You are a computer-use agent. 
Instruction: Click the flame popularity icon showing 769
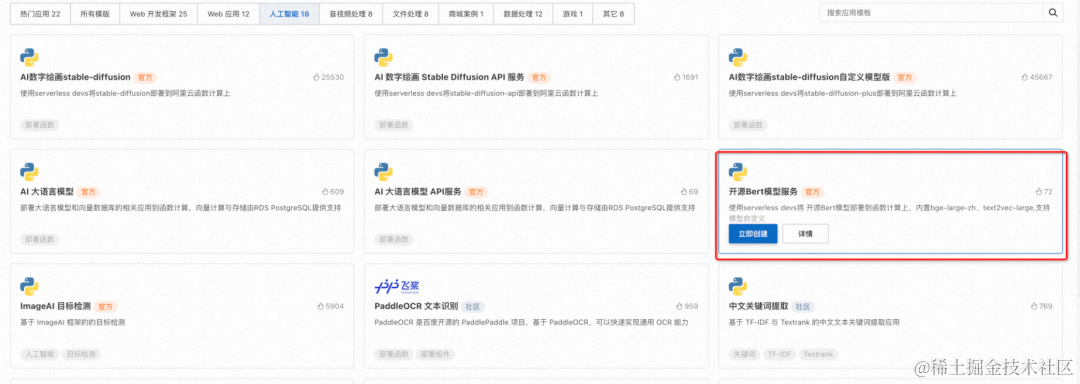1034,306
